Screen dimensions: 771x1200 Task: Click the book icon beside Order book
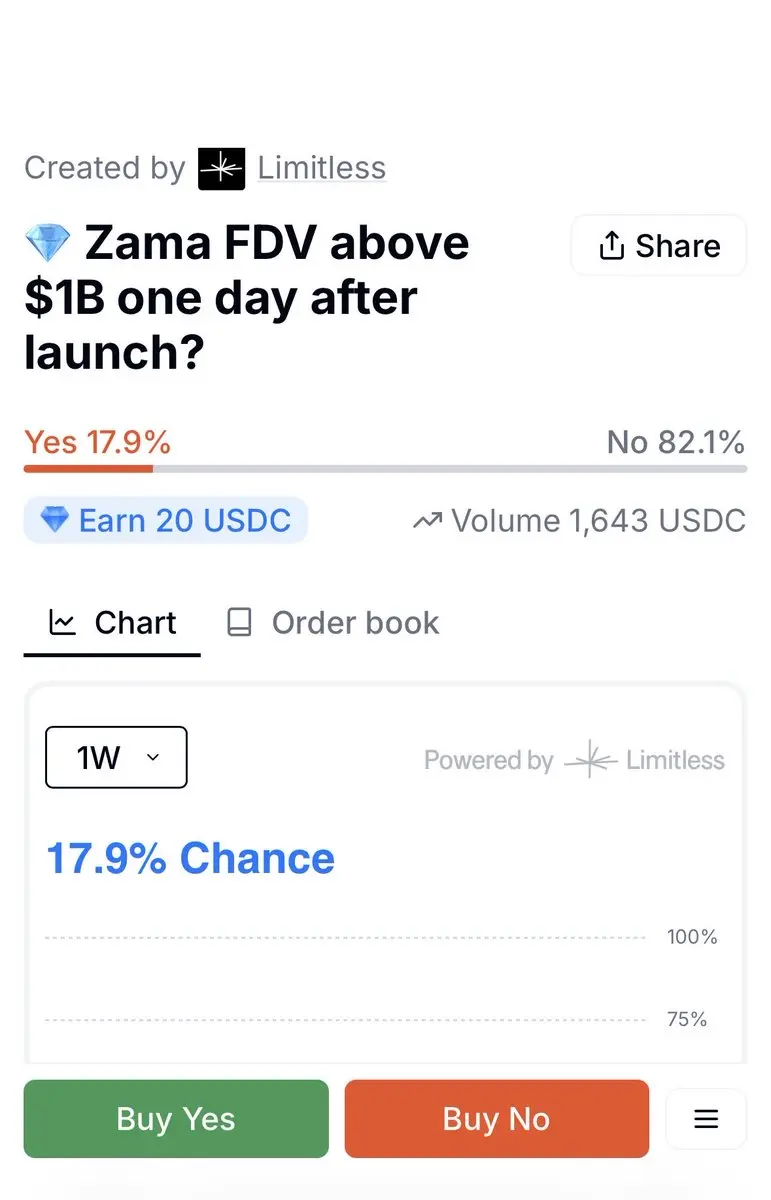click(x=239, y=623)
